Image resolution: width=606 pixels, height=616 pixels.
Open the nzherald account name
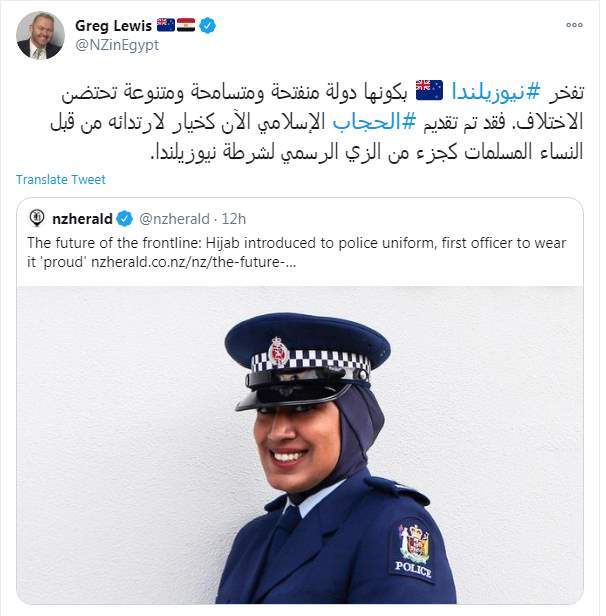pyautogui.click(x=82, y=219)
